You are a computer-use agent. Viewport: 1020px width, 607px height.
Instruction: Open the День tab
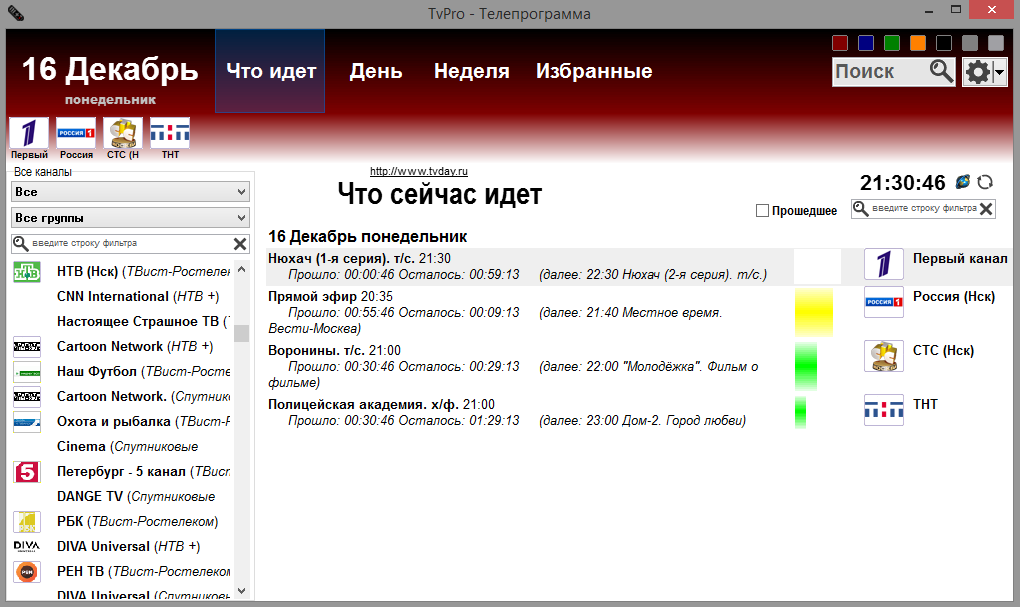coord(375,71)
